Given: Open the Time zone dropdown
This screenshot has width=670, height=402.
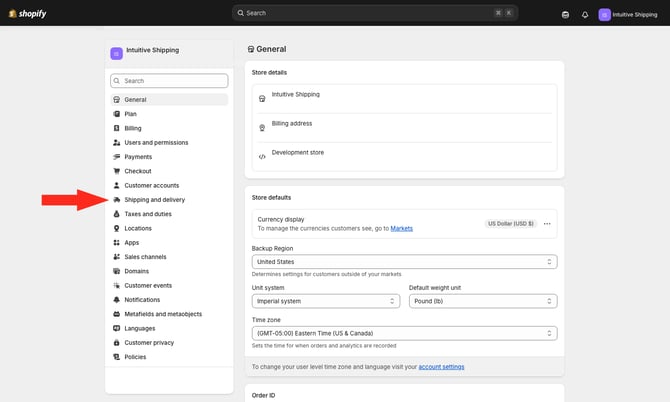Looking at the screenshot, I should point(404,333).
